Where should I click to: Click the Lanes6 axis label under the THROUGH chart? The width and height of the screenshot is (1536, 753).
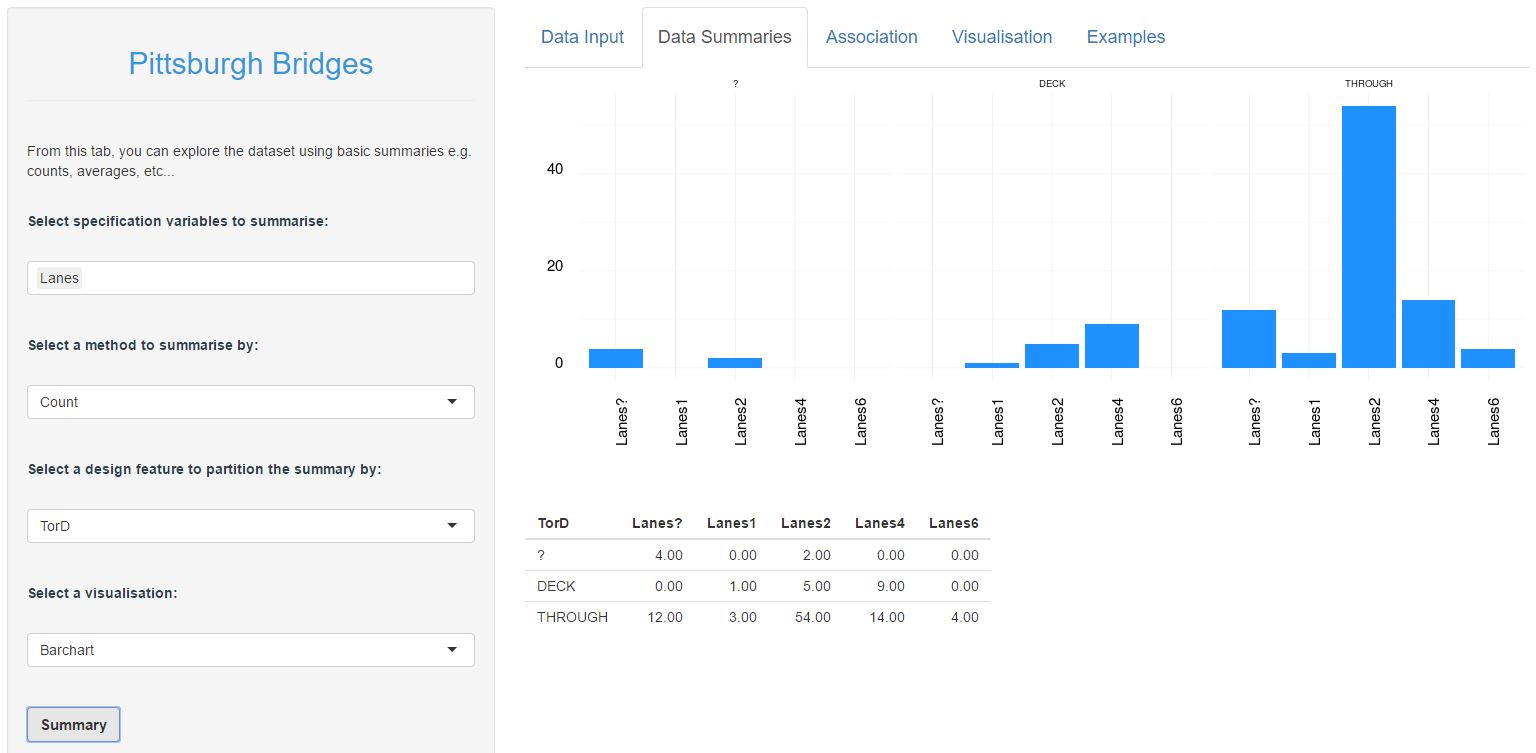pos(1494,420)
